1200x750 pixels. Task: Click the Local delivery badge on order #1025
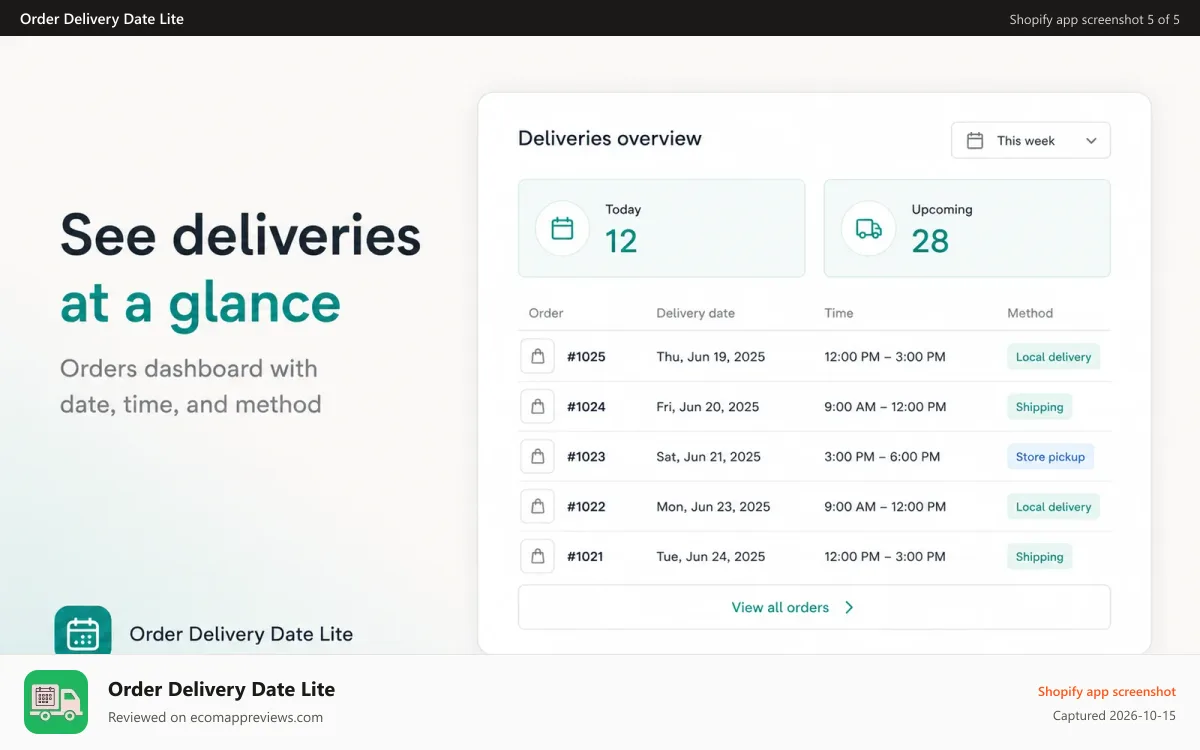pos(1053,357)
